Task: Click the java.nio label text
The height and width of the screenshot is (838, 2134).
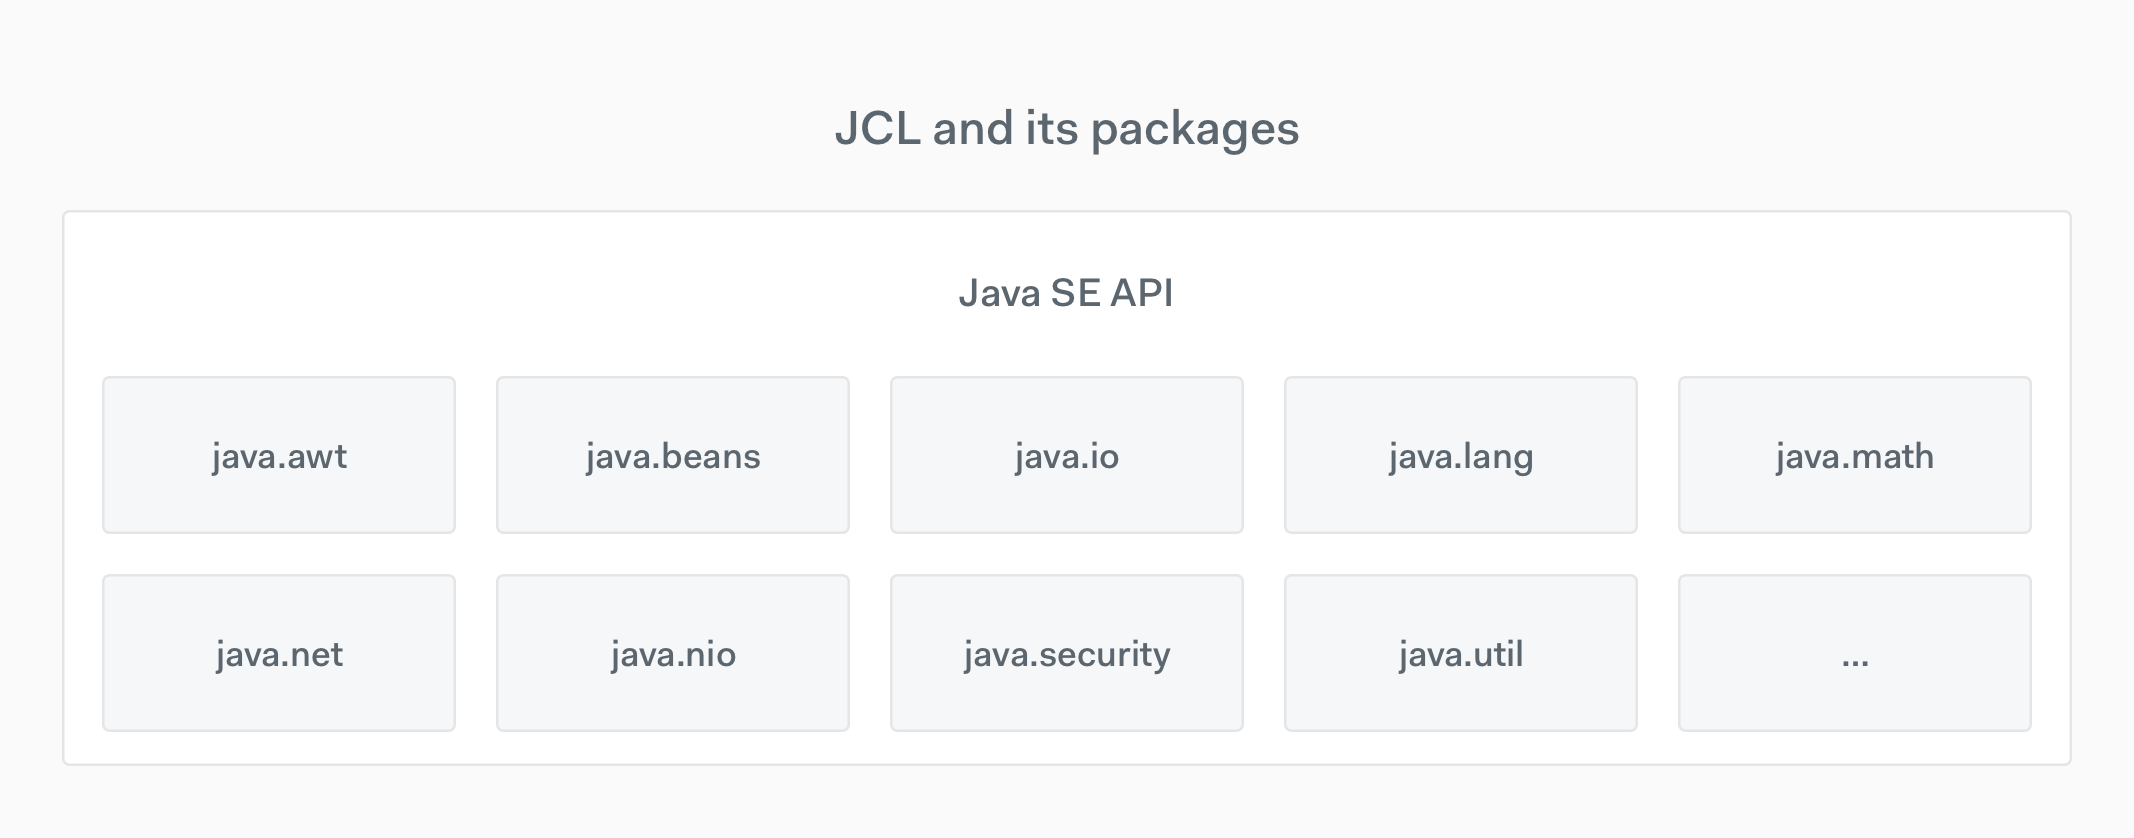Action: click(673, 655)
